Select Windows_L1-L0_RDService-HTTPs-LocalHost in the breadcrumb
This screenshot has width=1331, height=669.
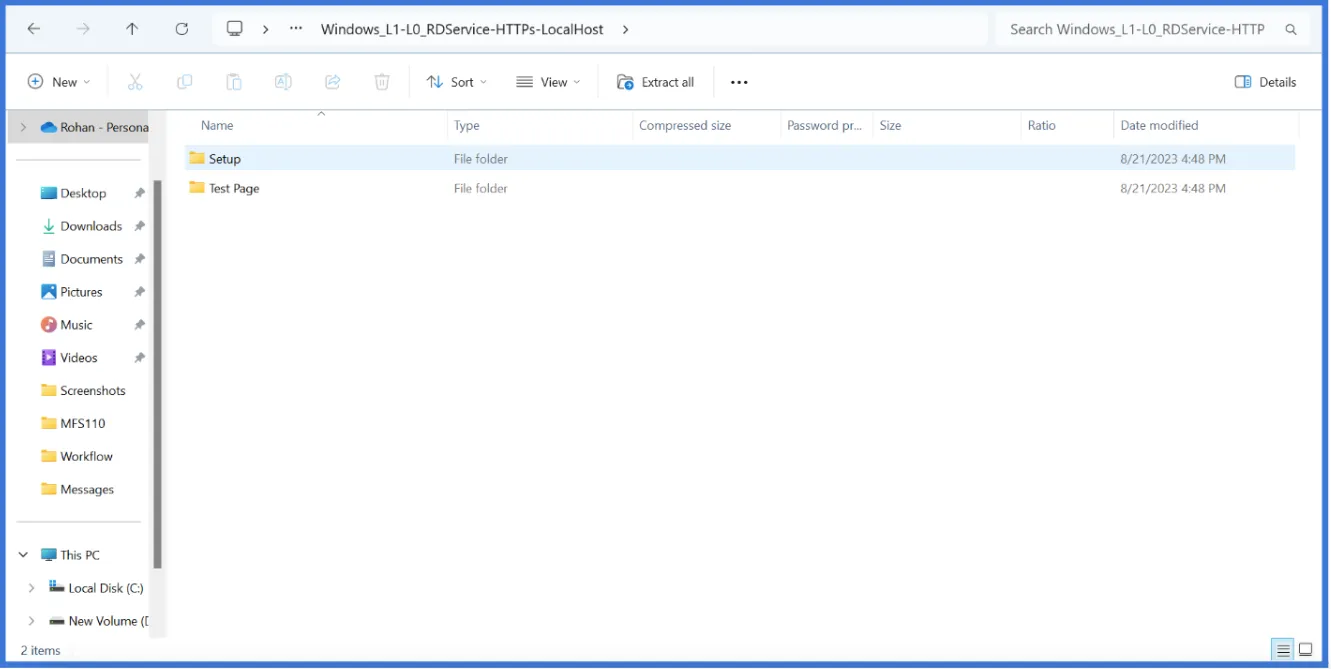462,29
